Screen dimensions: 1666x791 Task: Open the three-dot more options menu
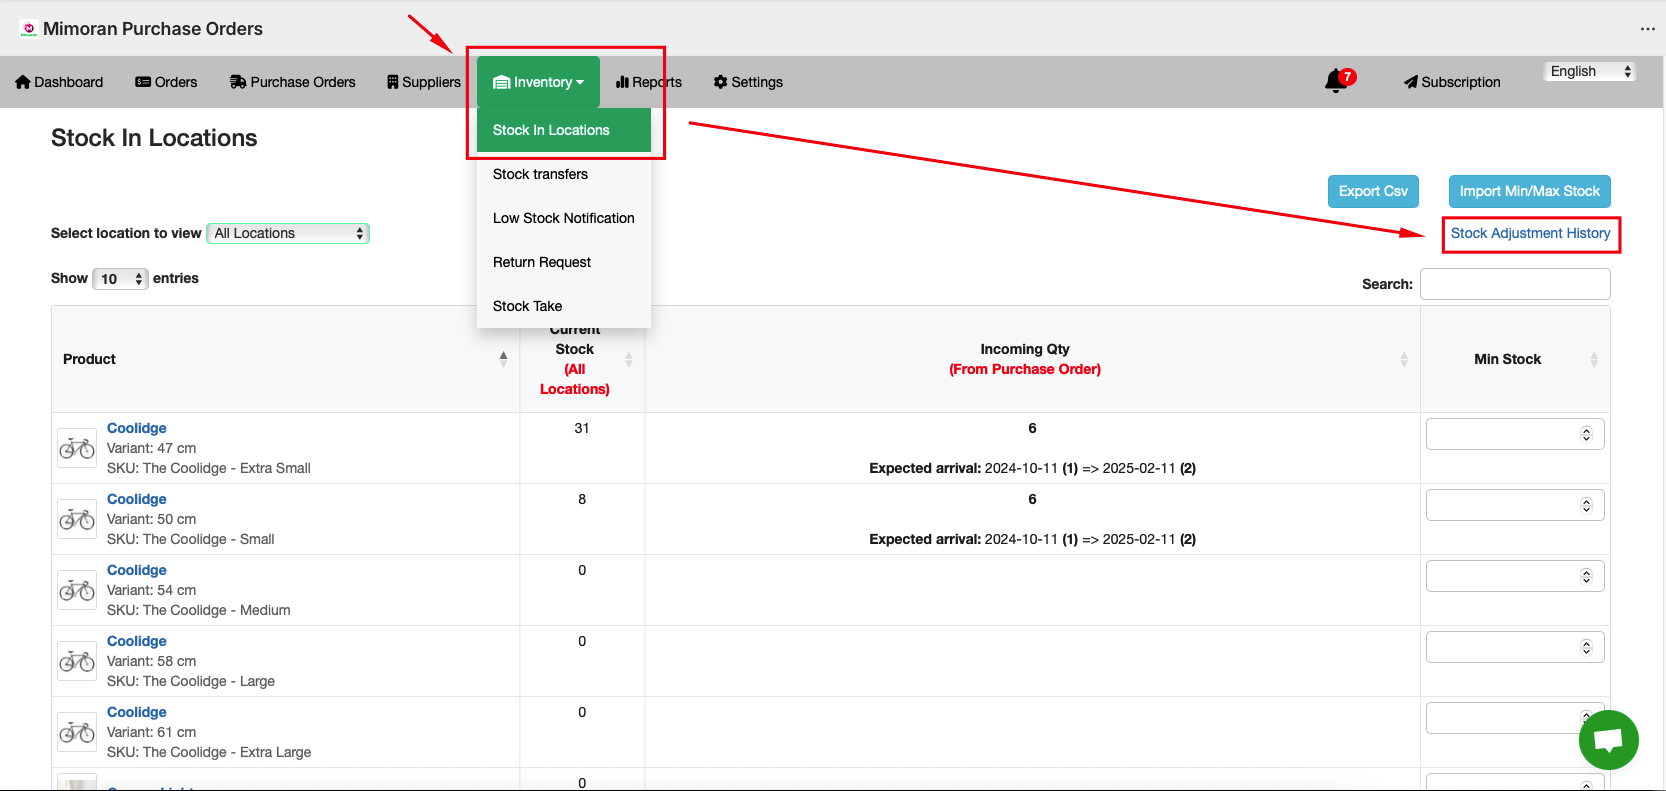(1647, 29)
